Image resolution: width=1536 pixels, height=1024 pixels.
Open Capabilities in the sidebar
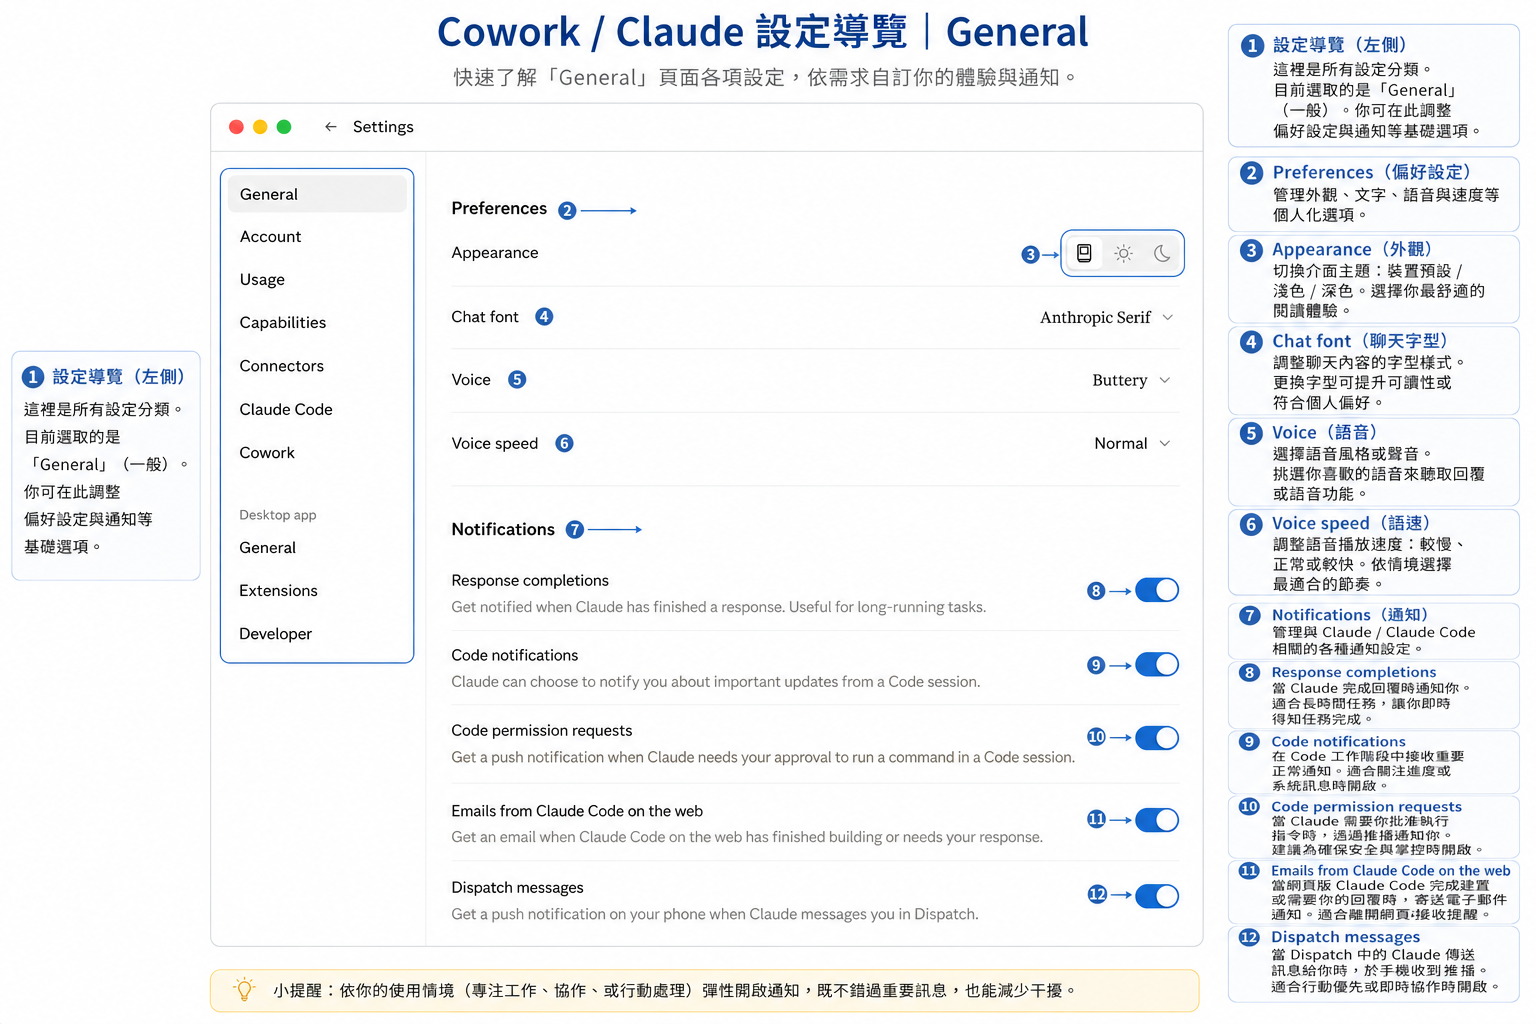coord(283,323)
